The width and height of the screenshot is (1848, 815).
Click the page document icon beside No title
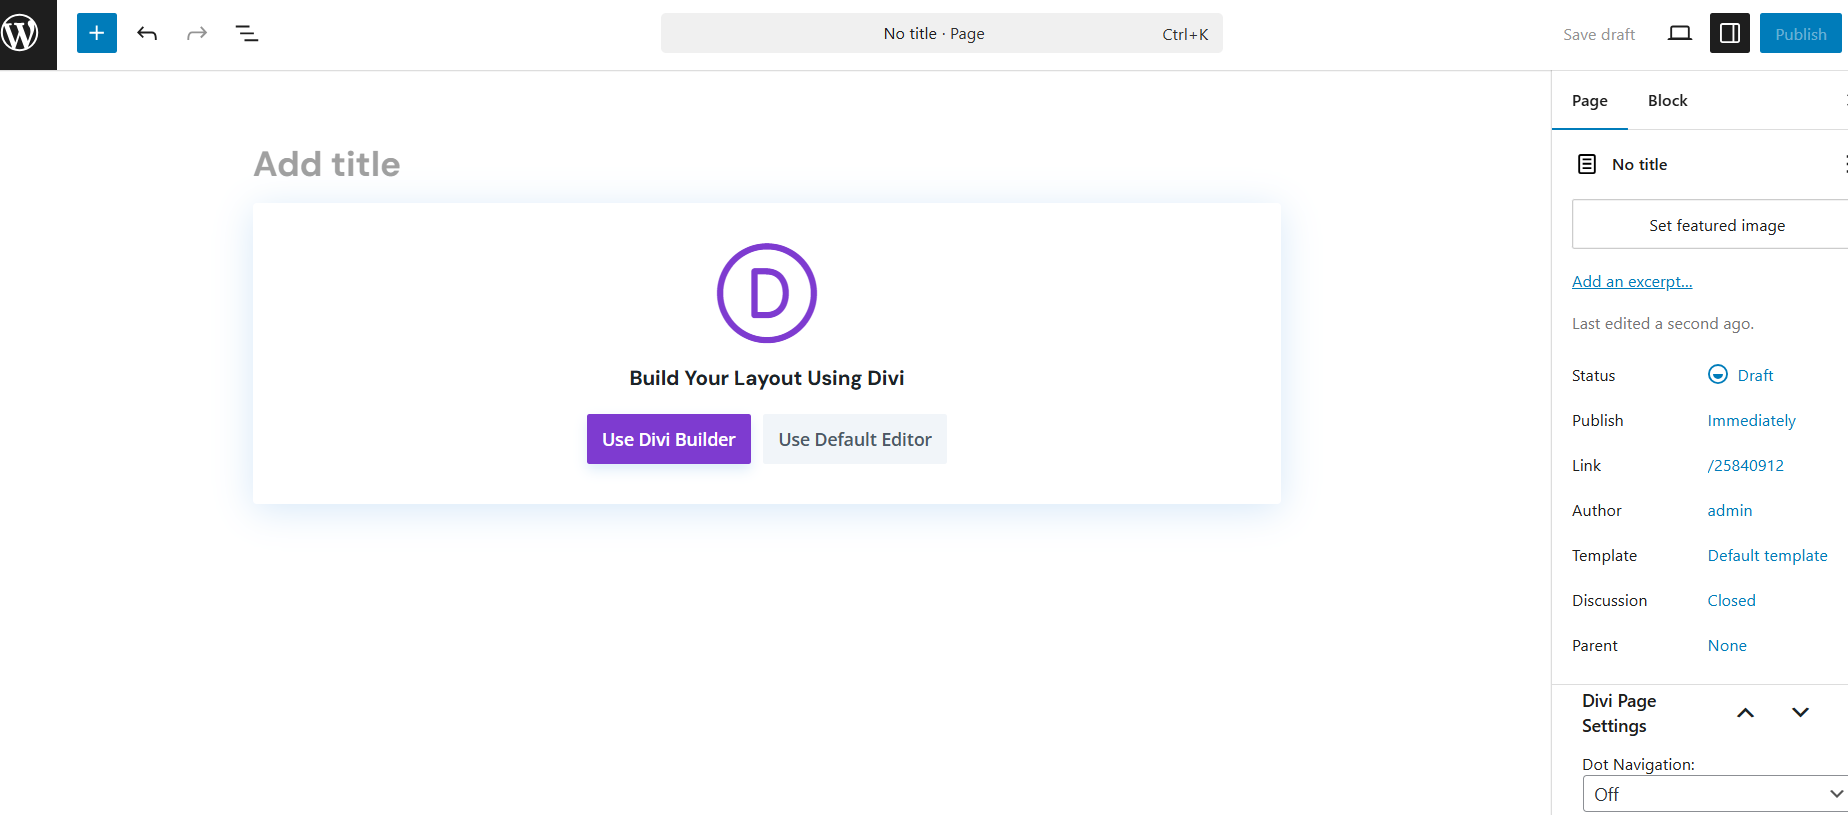click(x=1587, y=164)
